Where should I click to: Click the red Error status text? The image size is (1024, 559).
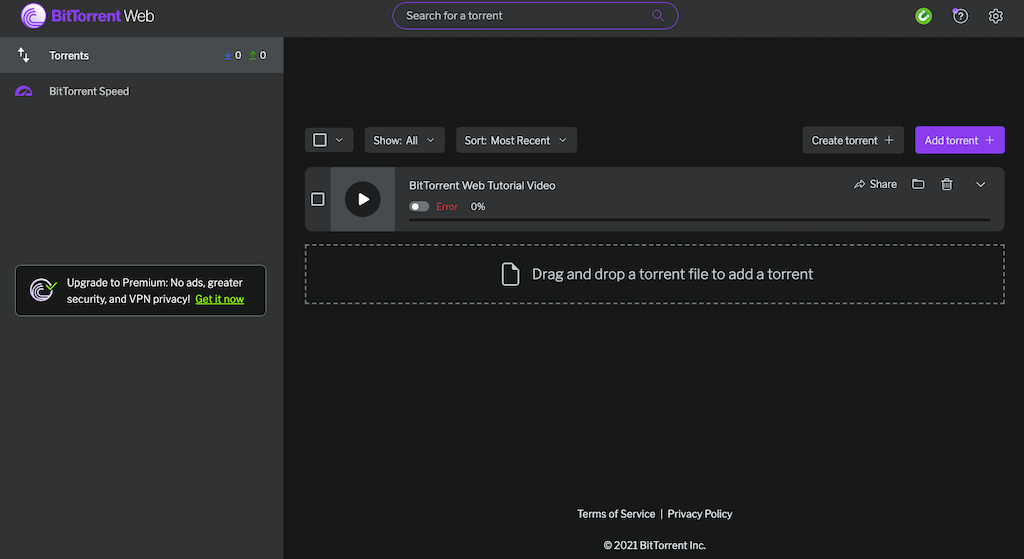point(447,206)
